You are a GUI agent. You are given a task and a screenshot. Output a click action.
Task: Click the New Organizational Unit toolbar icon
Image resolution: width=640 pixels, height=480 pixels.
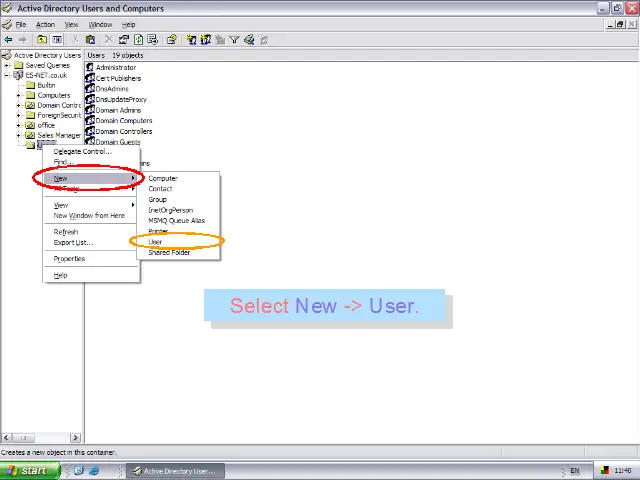(x=220, y=40)
